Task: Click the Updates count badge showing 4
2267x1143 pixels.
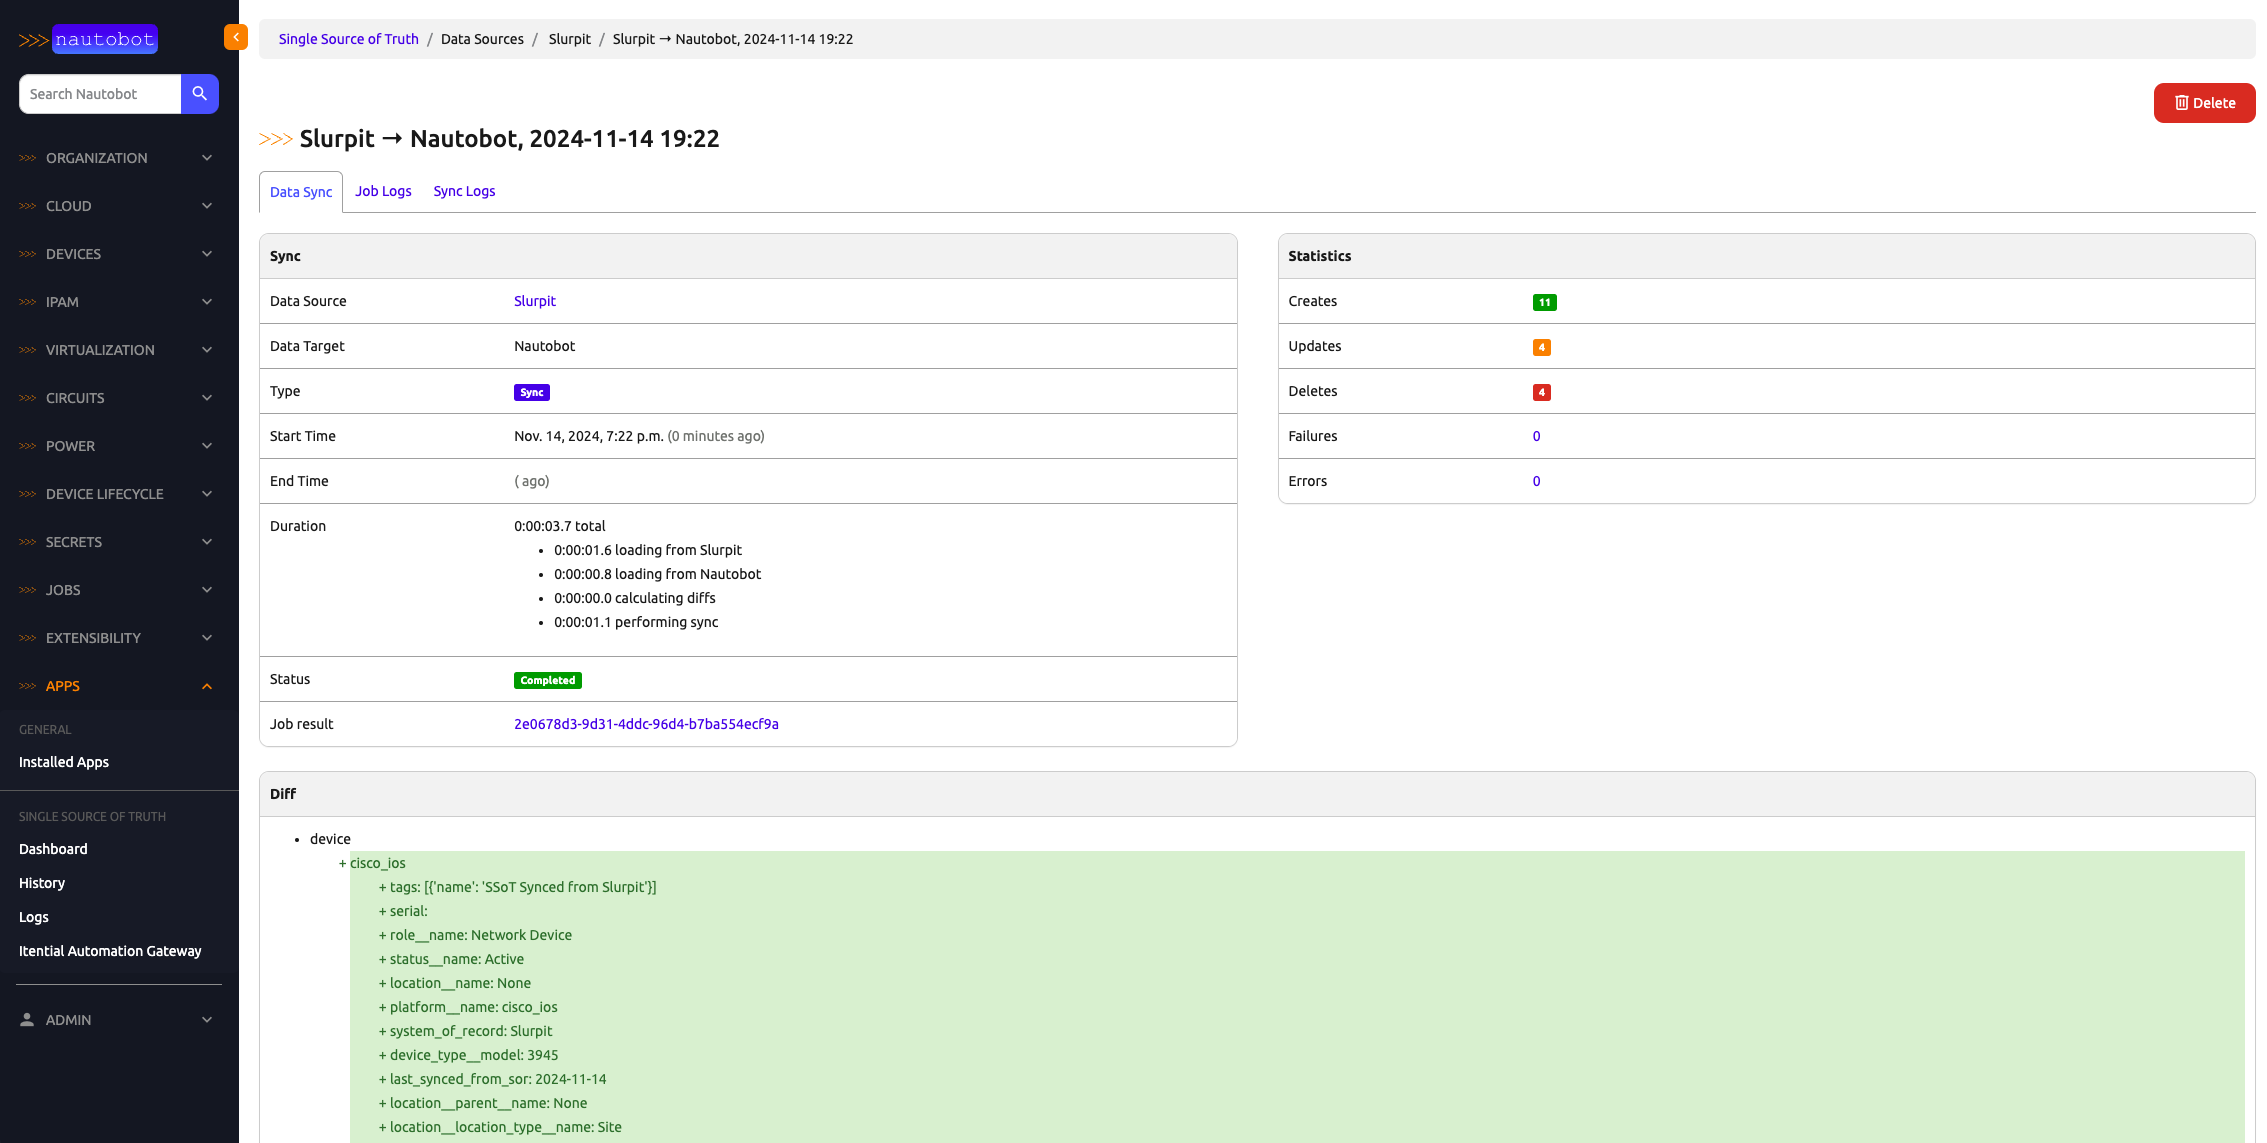Action: 1541,347
